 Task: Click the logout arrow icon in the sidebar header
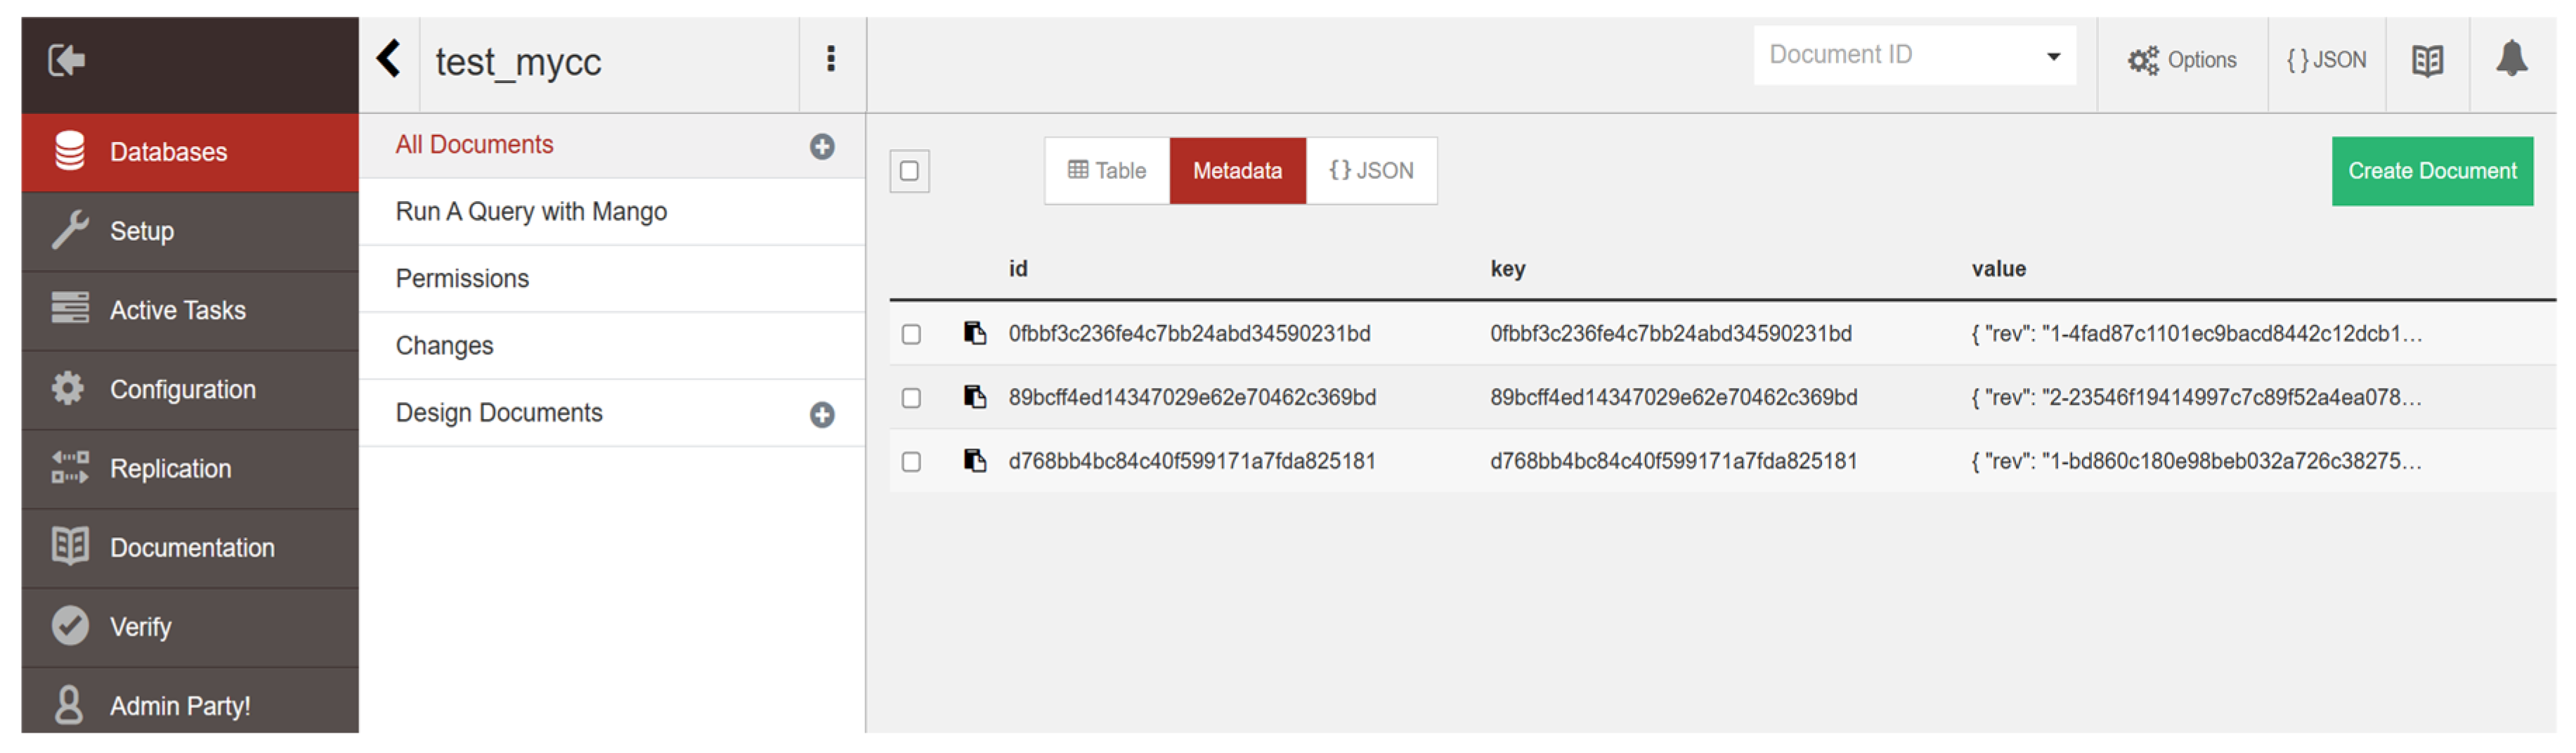coord(67,61)
